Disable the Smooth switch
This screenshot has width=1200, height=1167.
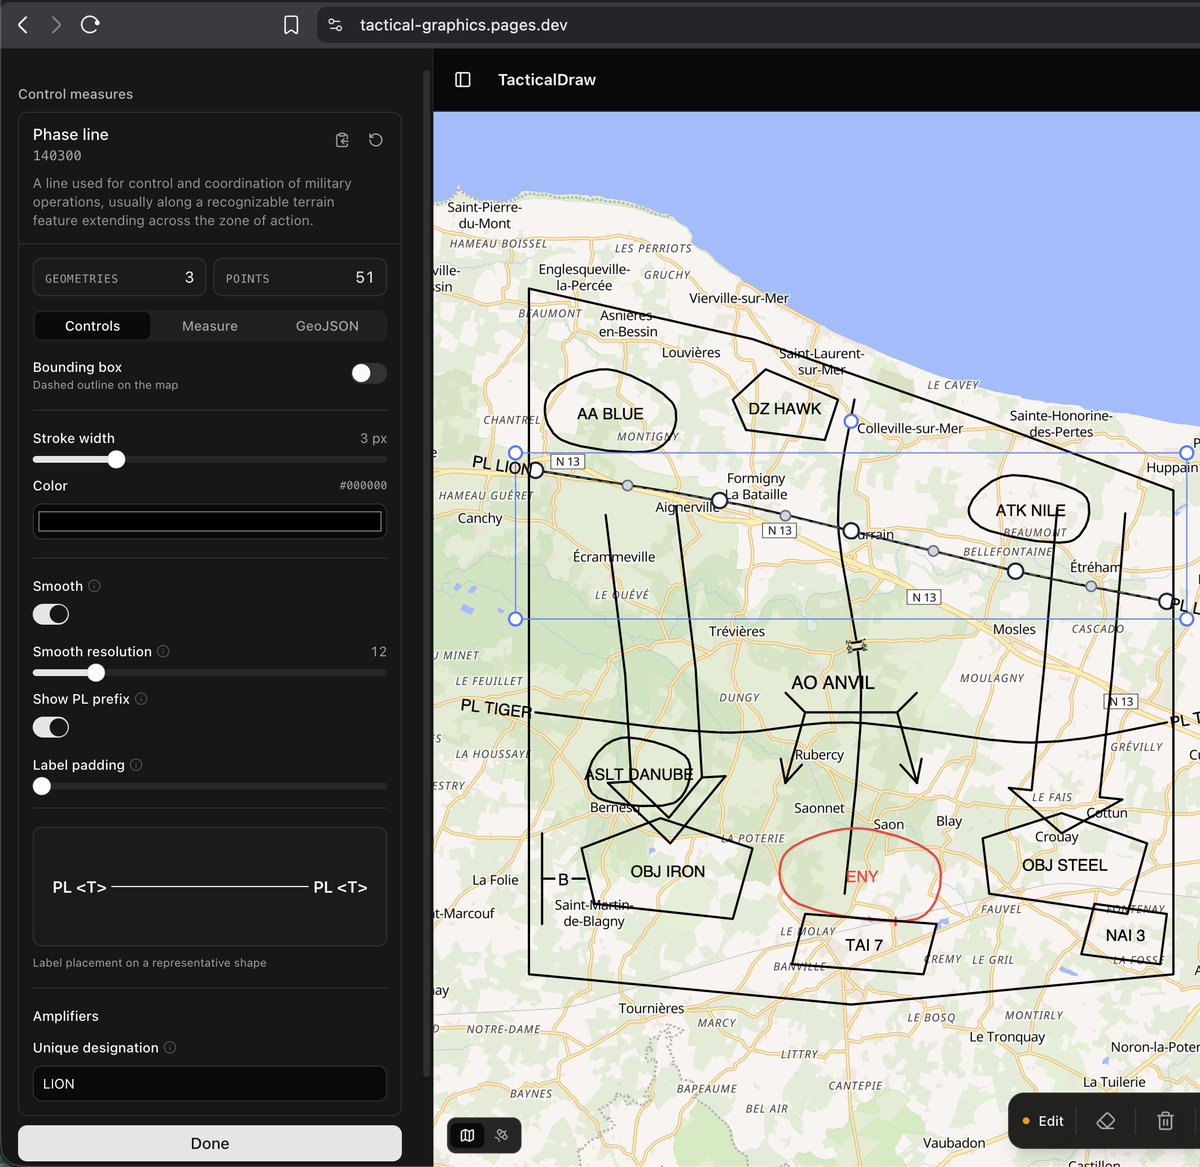tap(51, 614)
